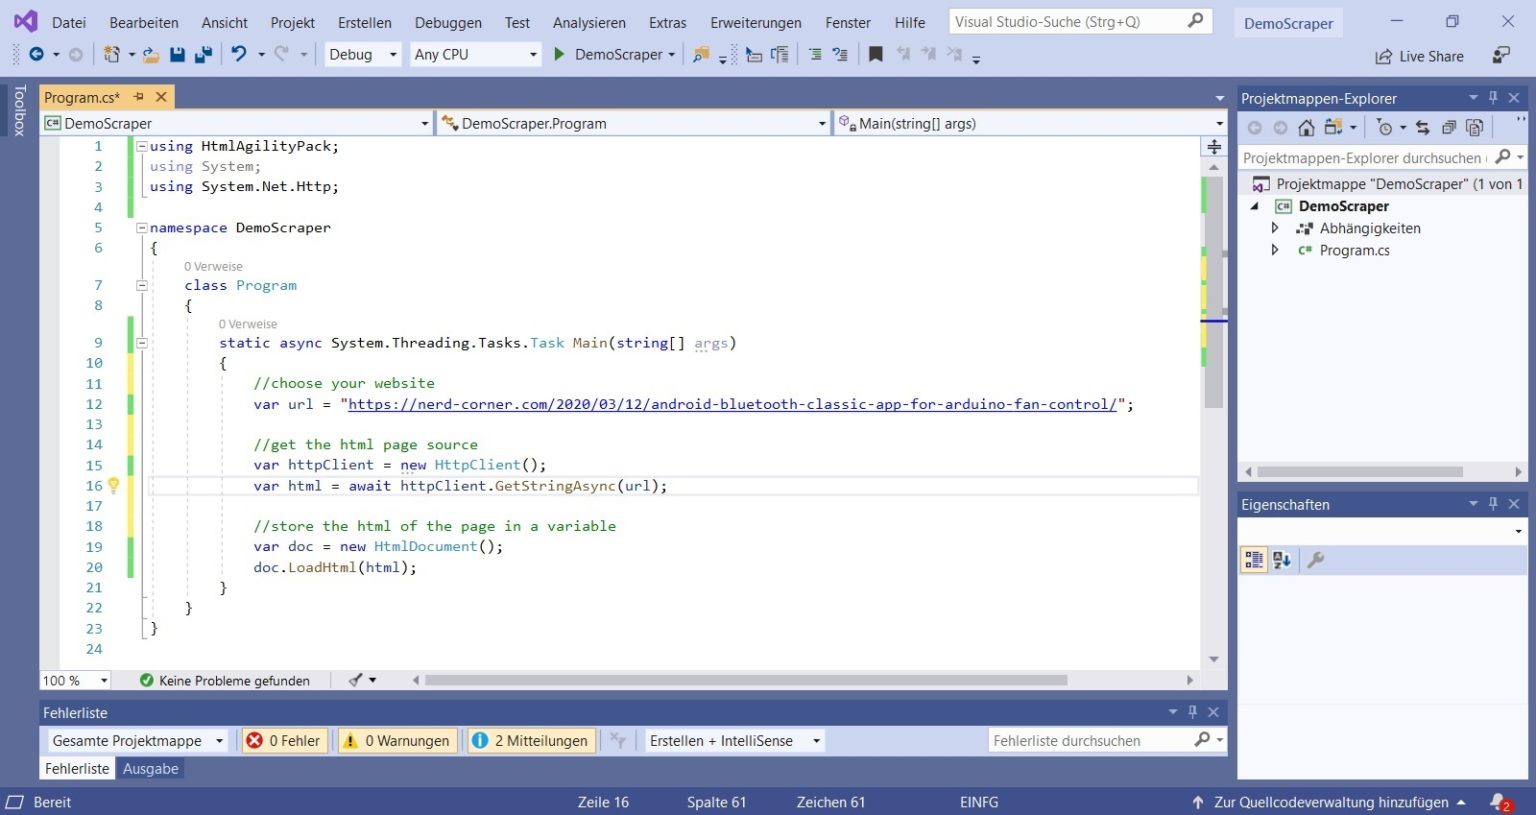Click the Home icon in Projektmappen-Explorer
Screen dimensions: 1536x815
coord(1306,127)
